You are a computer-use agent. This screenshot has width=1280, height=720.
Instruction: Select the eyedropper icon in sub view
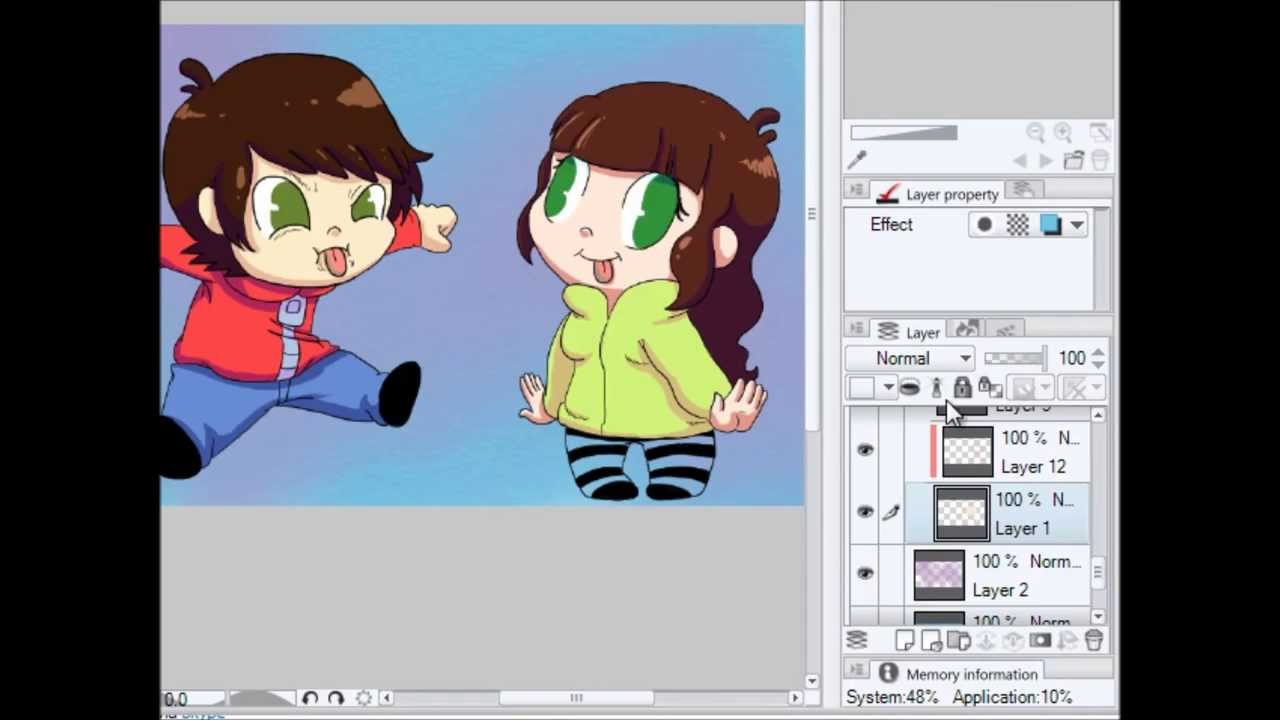pos(857,160)
